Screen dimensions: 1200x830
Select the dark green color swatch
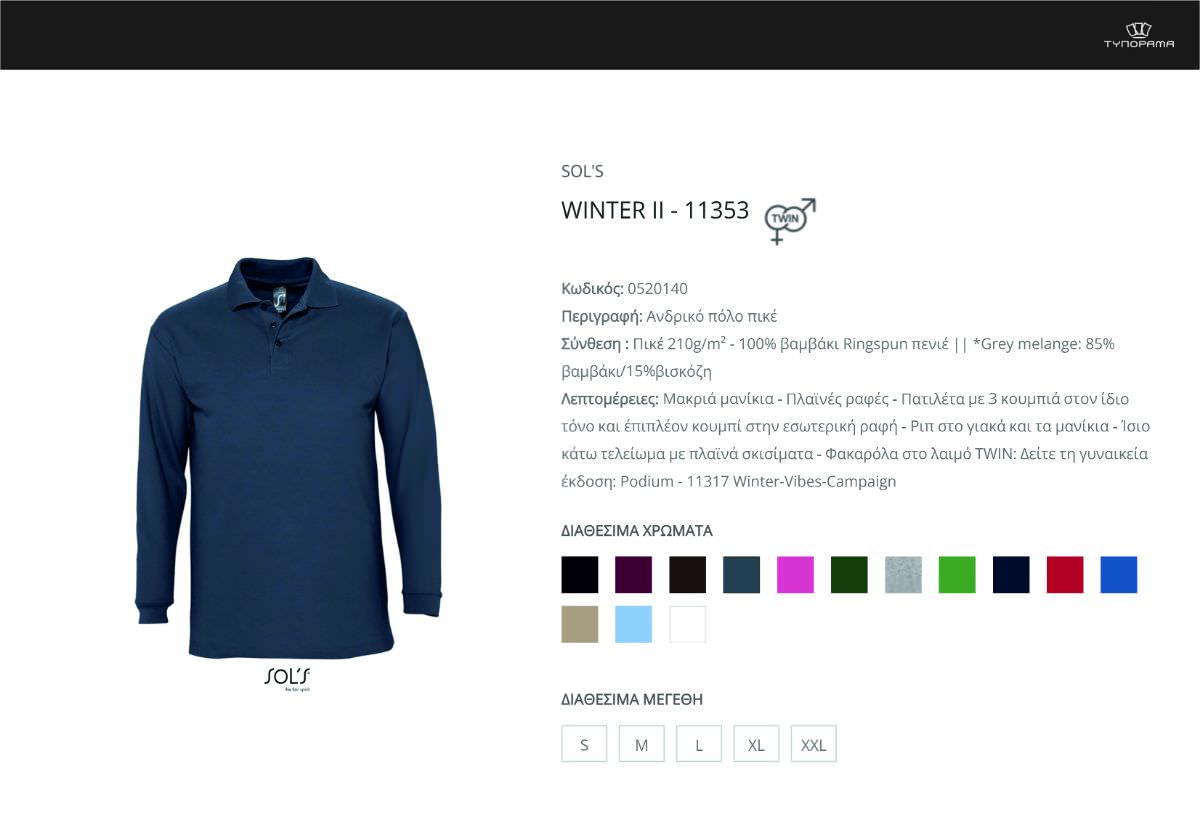click(850, 575)
